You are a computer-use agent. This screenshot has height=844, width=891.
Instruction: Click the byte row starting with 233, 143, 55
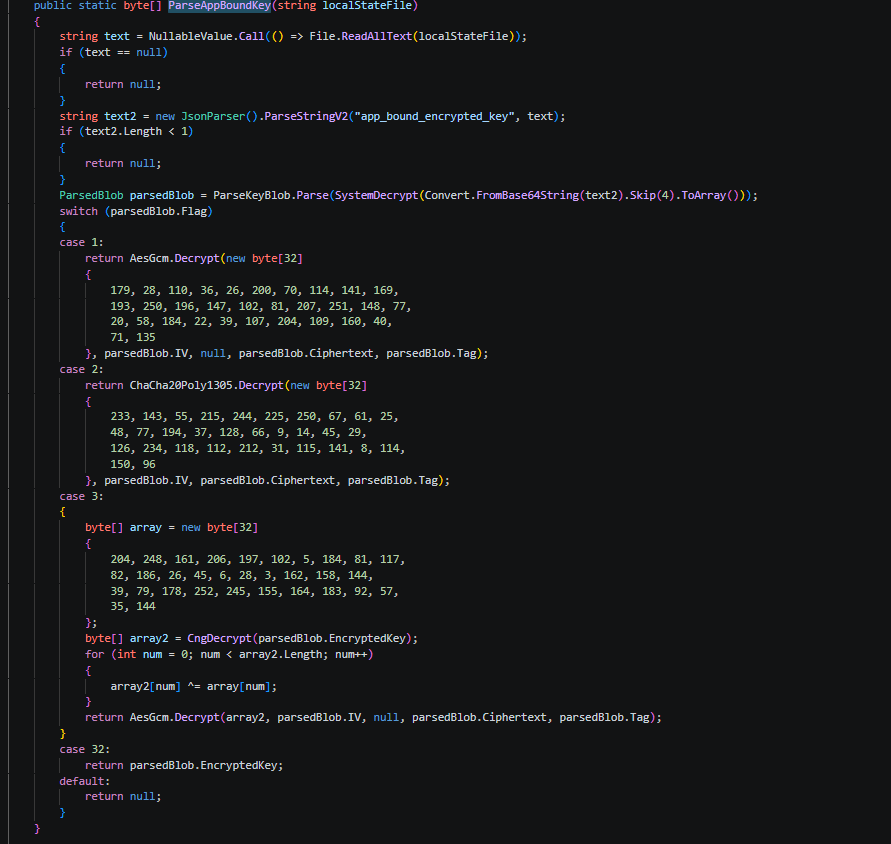[x=255, y=417]
